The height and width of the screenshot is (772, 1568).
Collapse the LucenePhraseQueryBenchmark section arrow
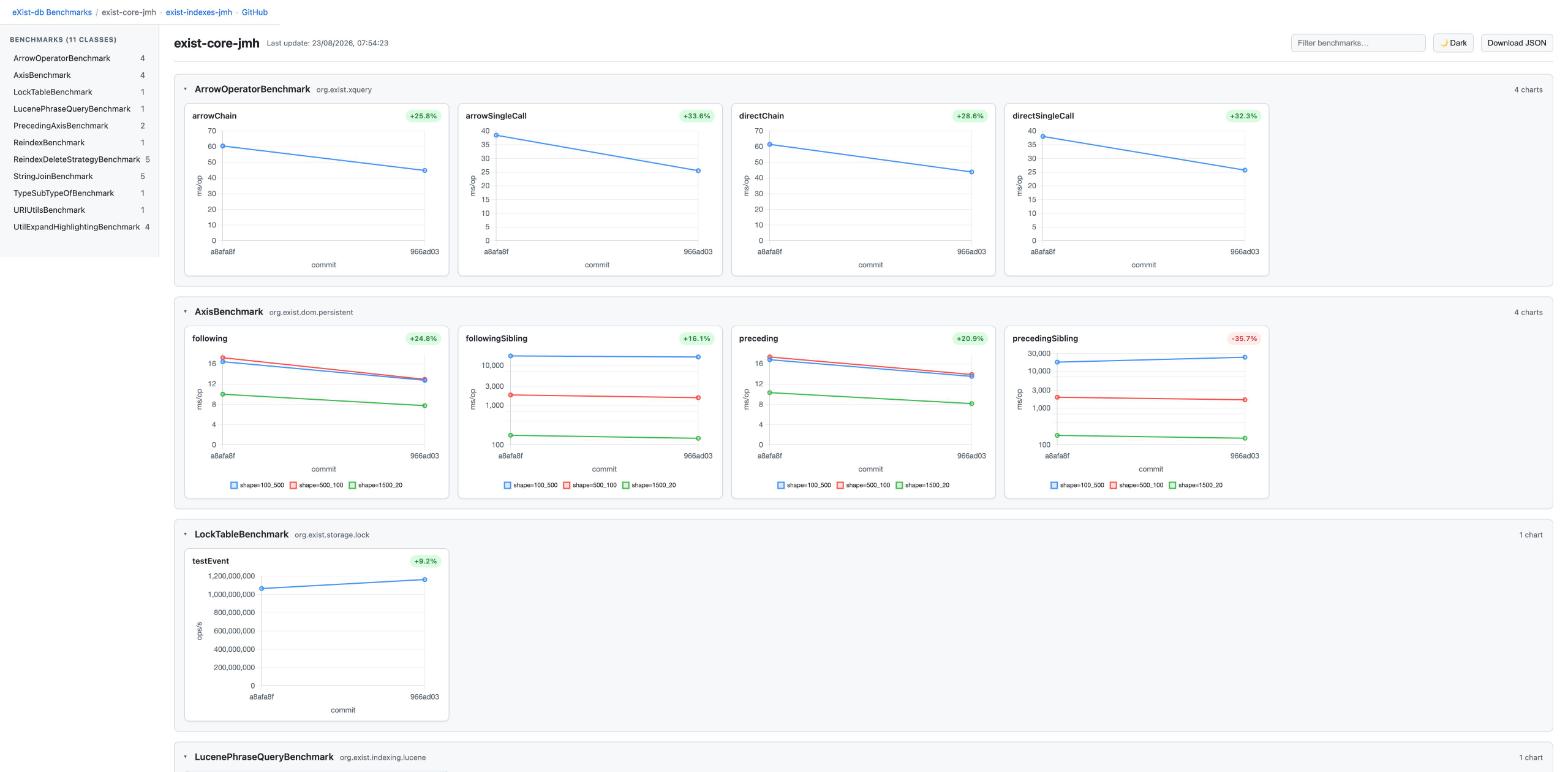pyautogui.click(x=185, y=757)
